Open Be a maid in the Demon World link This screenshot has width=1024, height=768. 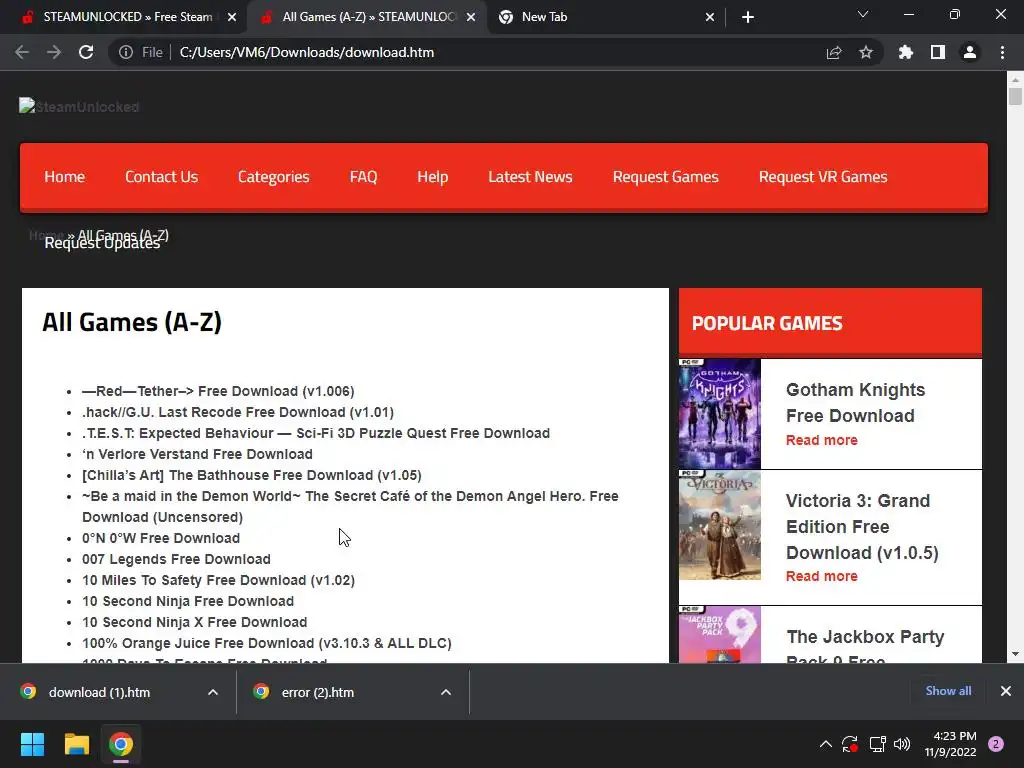350,506
